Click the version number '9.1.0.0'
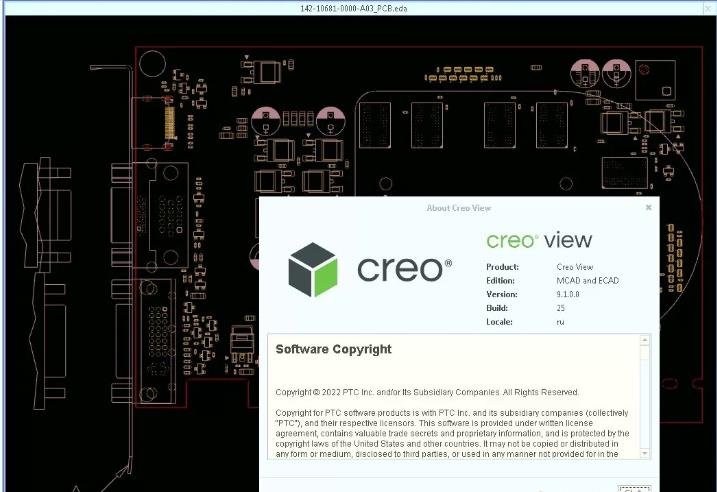Image resolution: width=717 pixels, height=492 pixels. (x=568, y=294)
